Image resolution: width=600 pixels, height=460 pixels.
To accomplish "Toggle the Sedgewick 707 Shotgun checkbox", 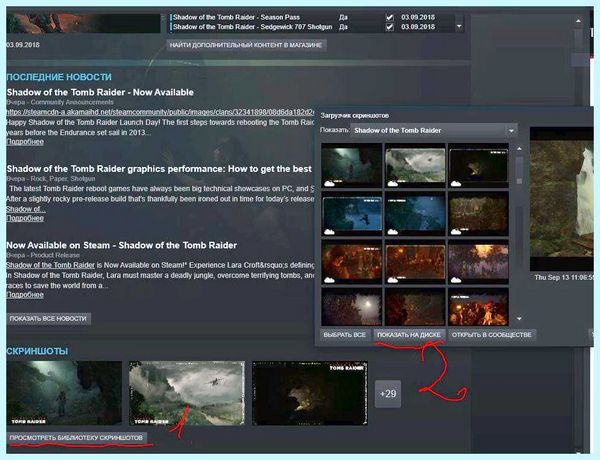I will click(x=390, y=27).
